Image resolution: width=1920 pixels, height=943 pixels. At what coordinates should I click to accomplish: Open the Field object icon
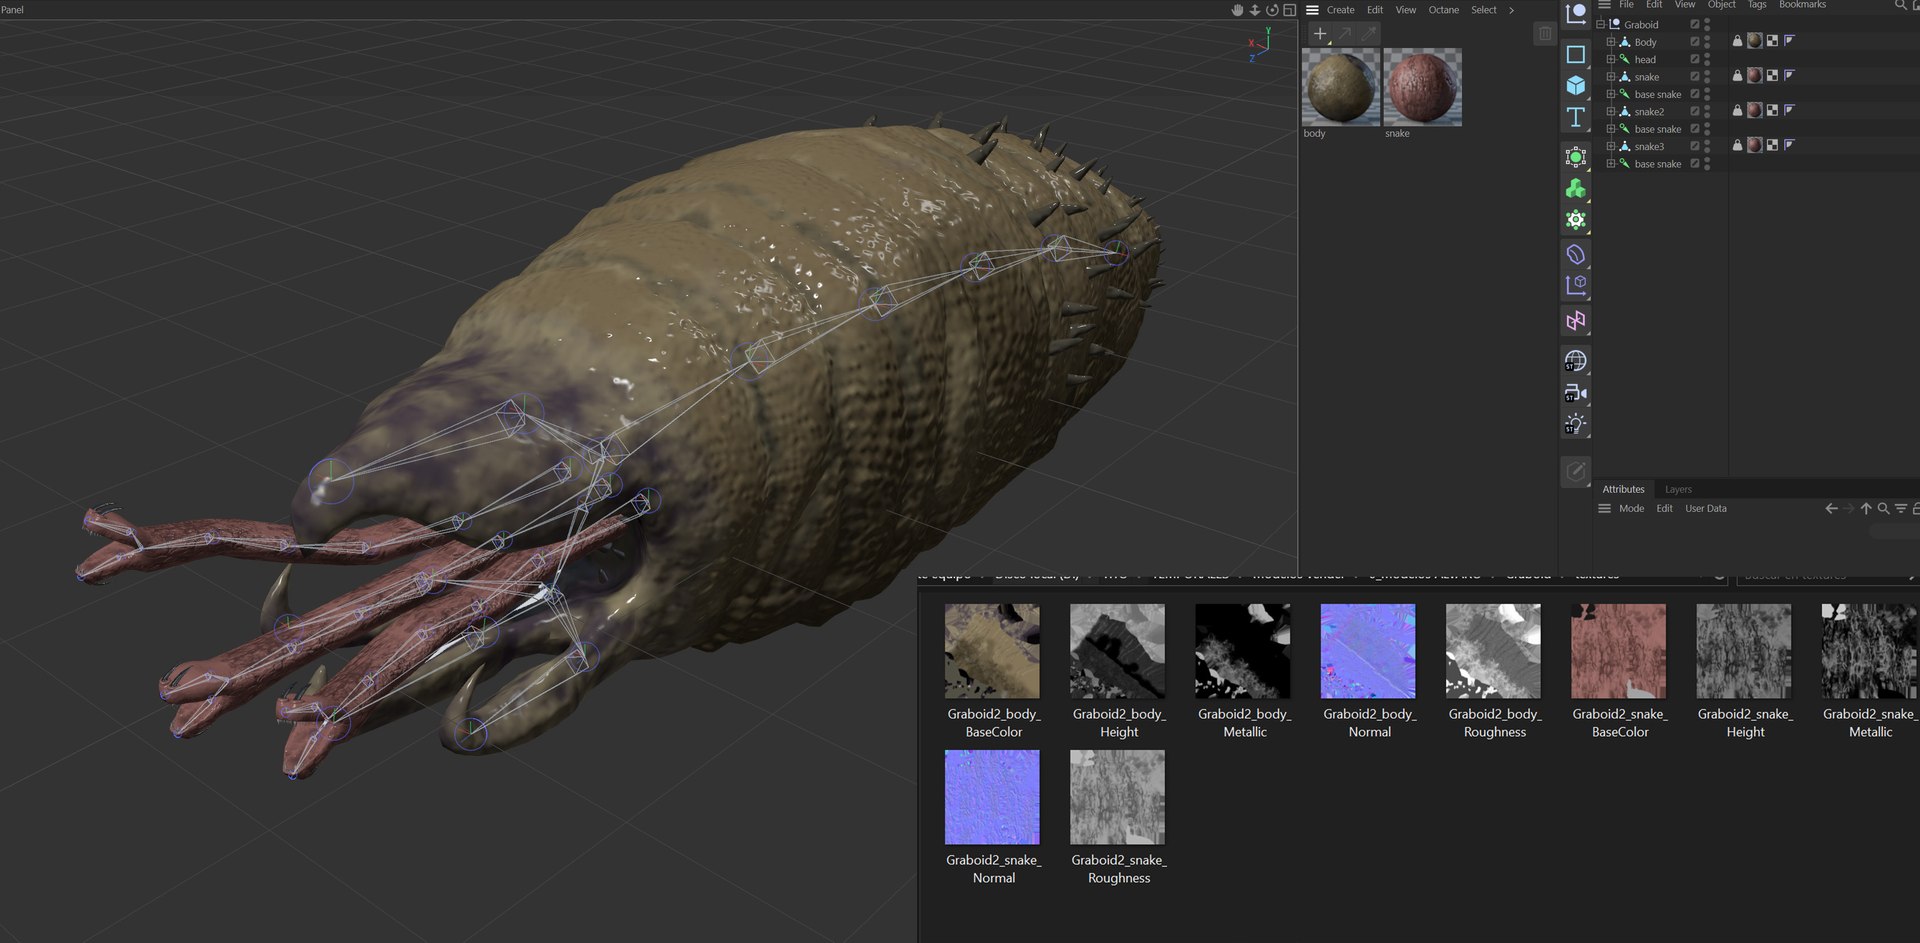point(1576,286)
